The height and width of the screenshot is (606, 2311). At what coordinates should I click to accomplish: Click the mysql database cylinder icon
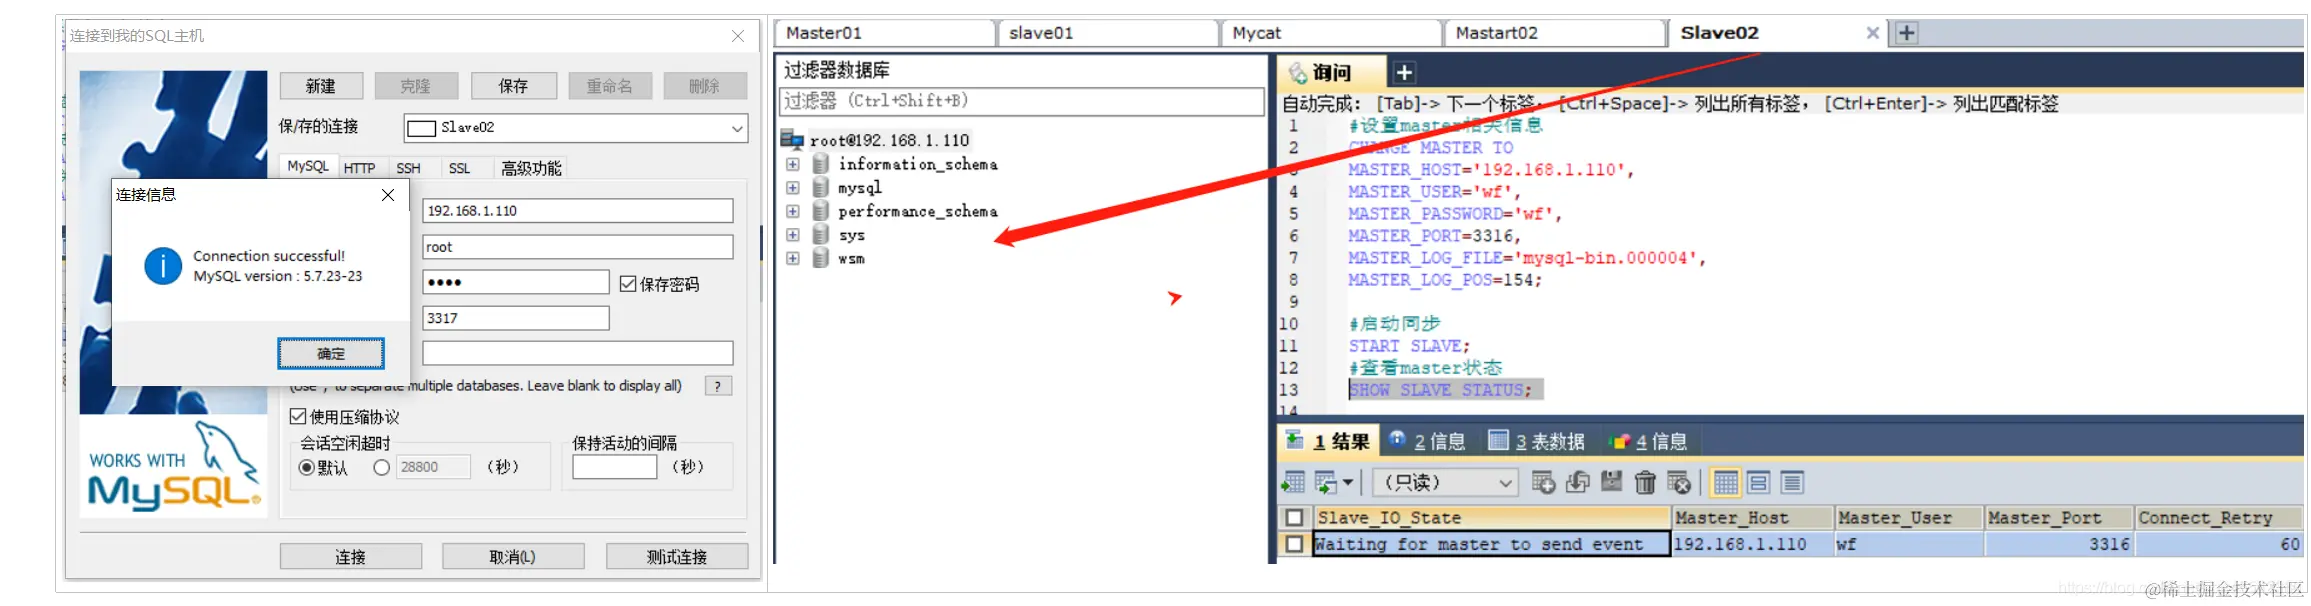(821, 187)
